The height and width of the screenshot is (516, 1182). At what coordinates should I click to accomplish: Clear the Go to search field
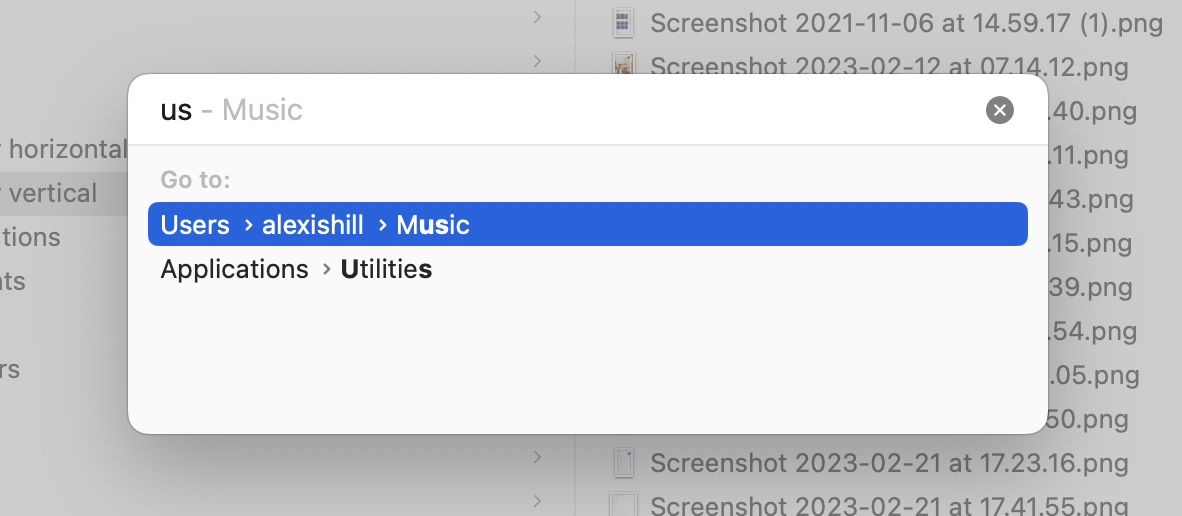click(x=999, y=110)
